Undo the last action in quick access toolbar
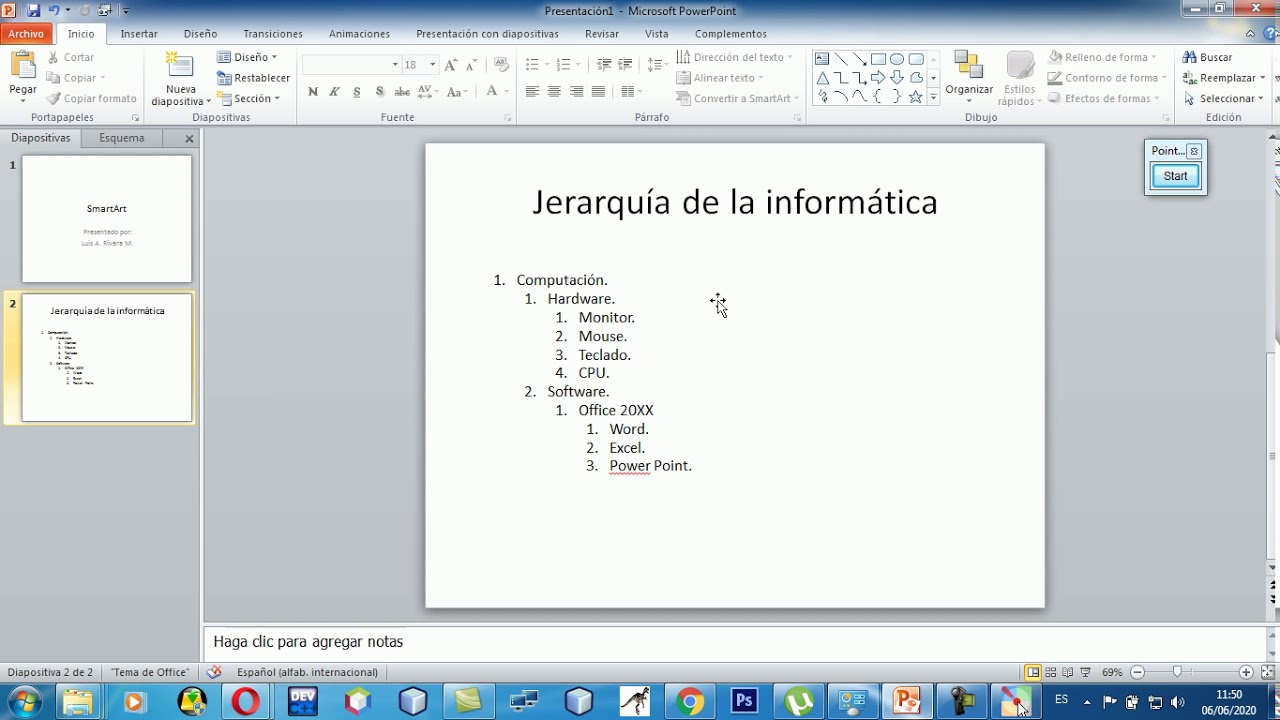The height and width of the screenshot is (720, 1280). (x=54, y=10)
